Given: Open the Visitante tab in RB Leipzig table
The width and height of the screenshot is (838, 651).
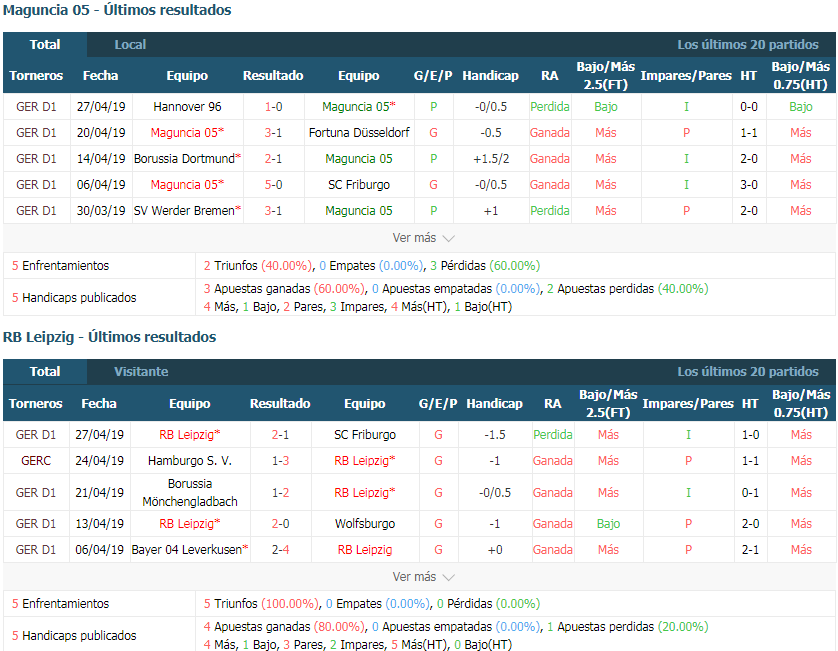Looking at the screenshot, I should tap(141, 372).
